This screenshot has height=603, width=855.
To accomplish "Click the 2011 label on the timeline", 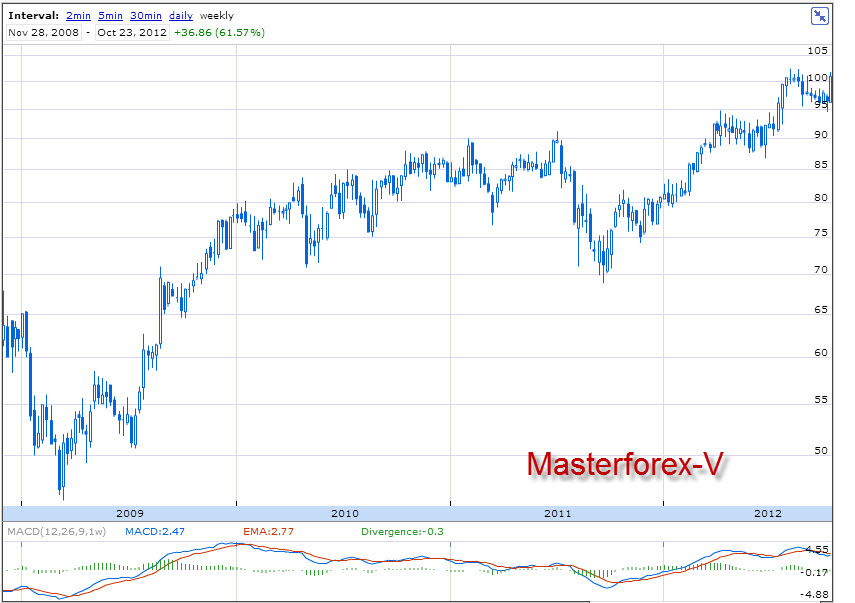I will 557,513.
